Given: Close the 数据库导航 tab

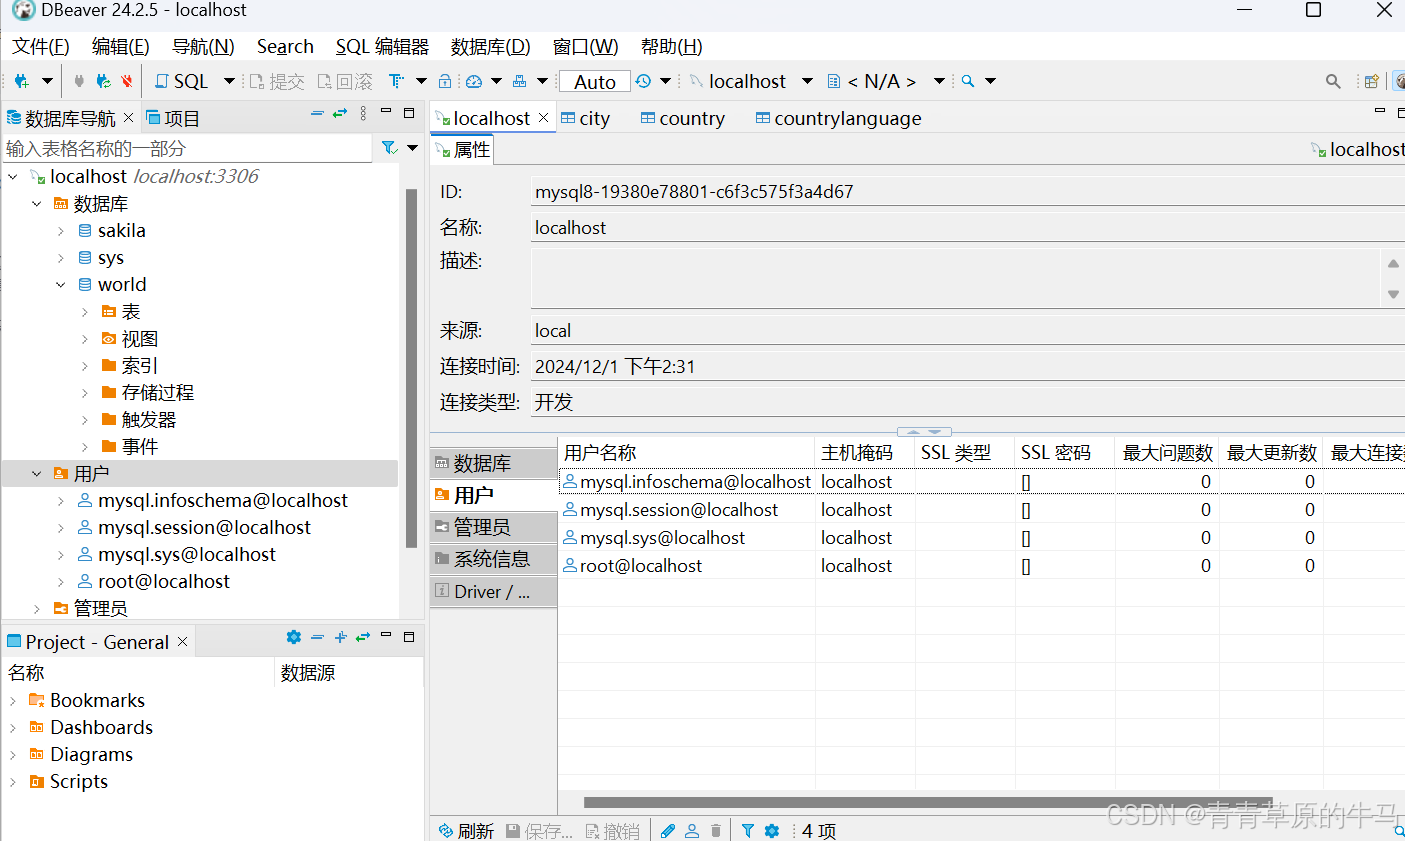Looking at the screenshot, I should (128, 118).
